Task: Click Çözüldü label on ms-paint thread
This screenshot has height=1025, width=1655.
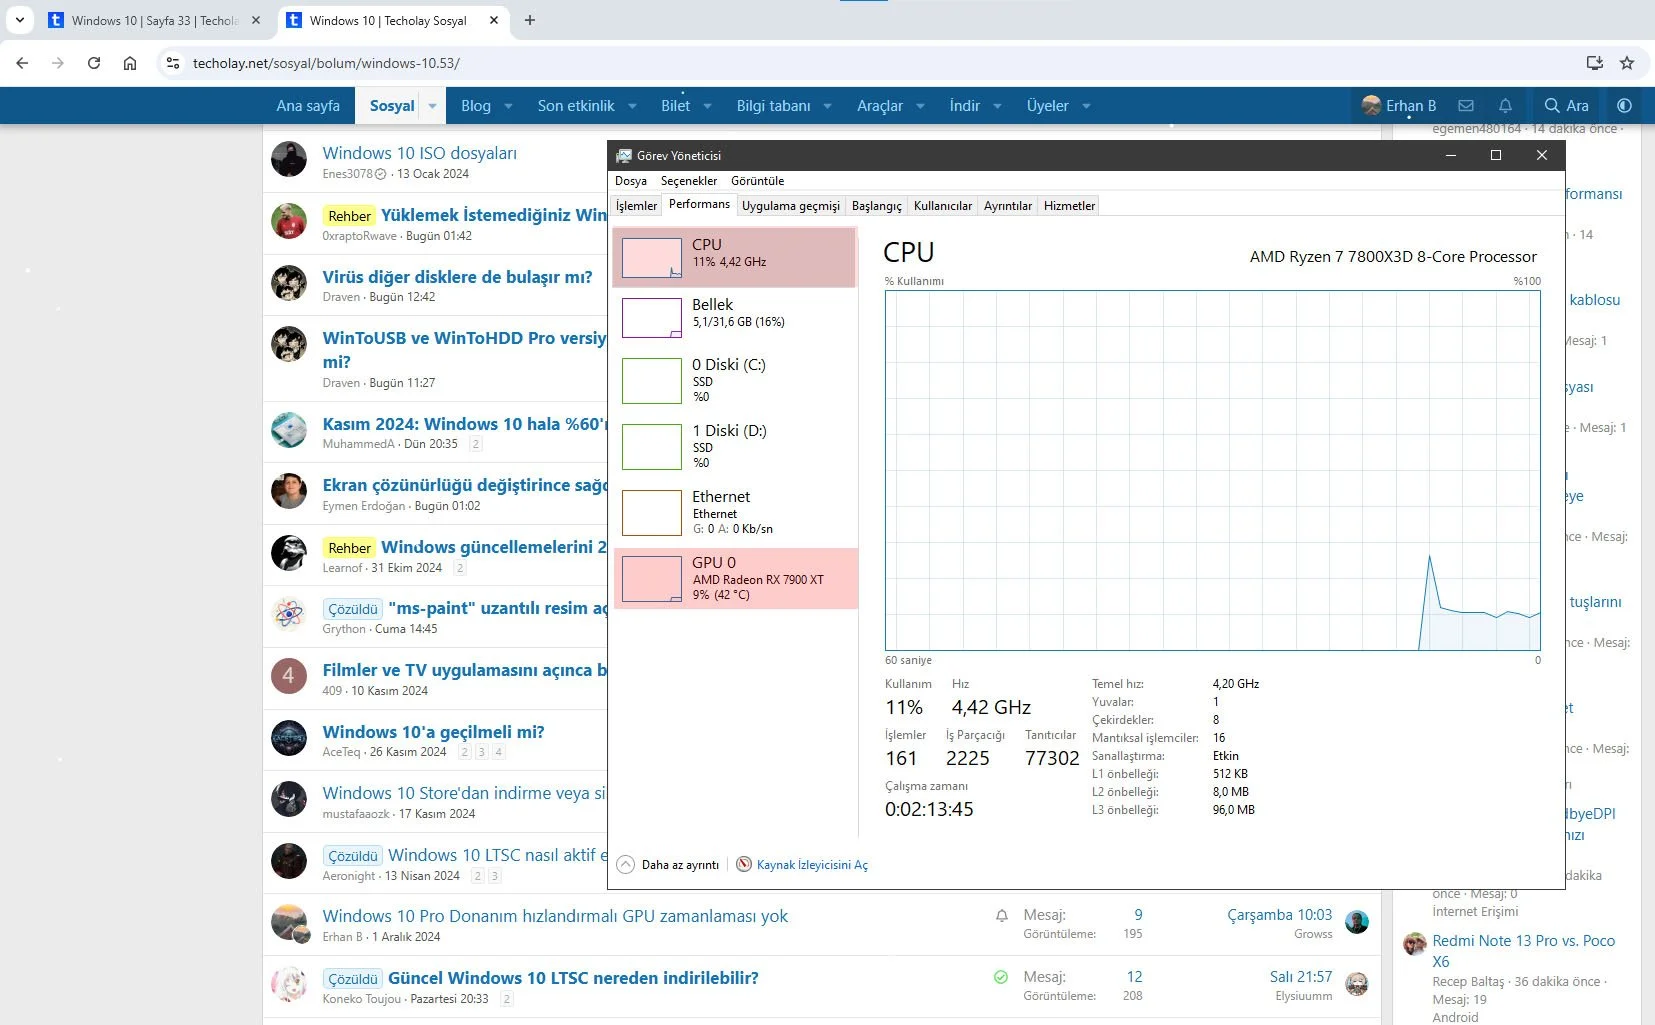Action: point(353,609)
